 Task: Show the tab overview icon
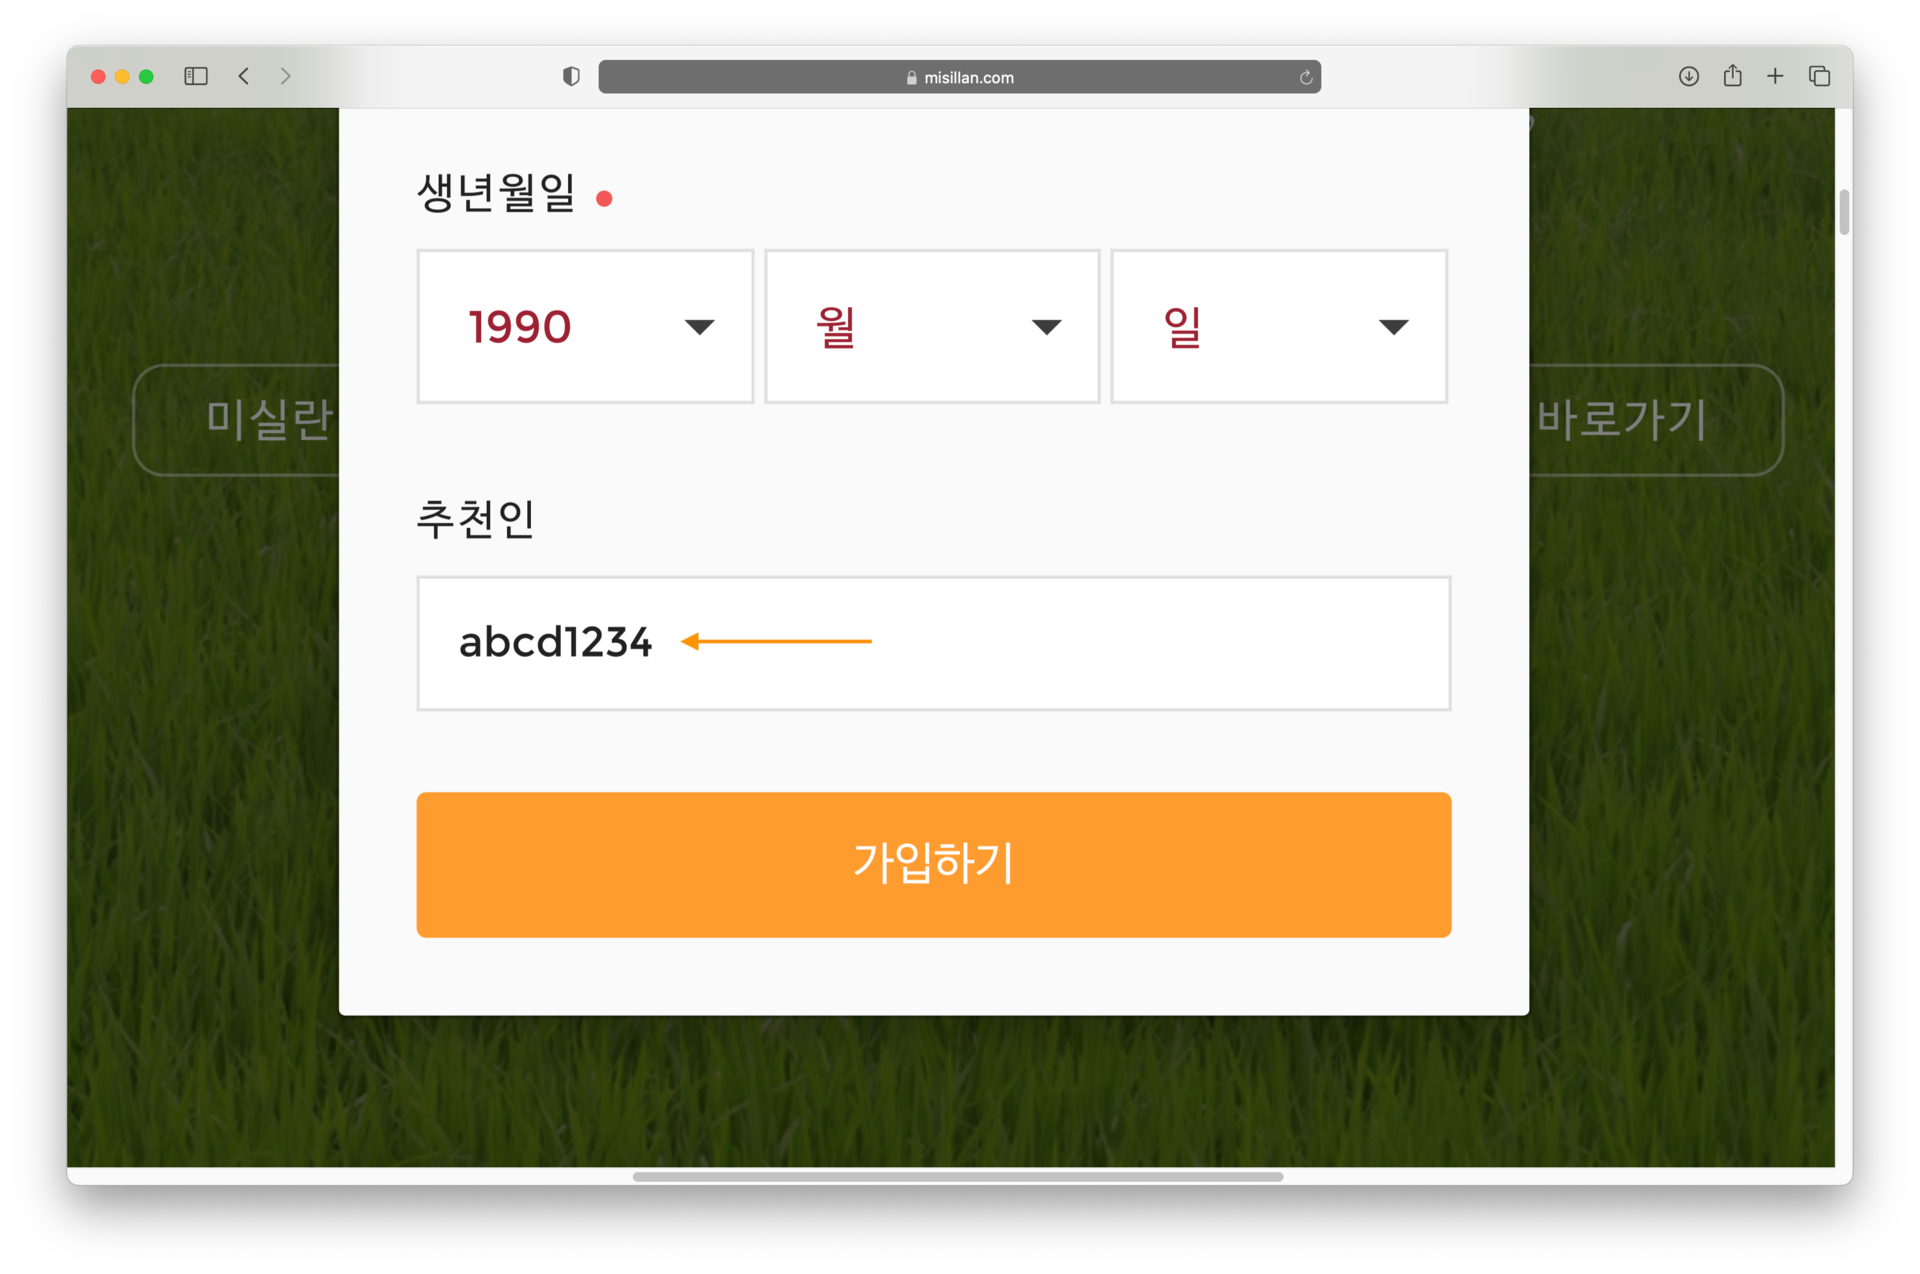1819,76
